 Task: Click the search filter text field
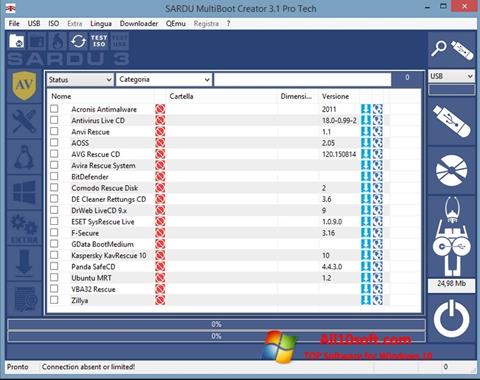pyautogui.click(x=302, y=80)
